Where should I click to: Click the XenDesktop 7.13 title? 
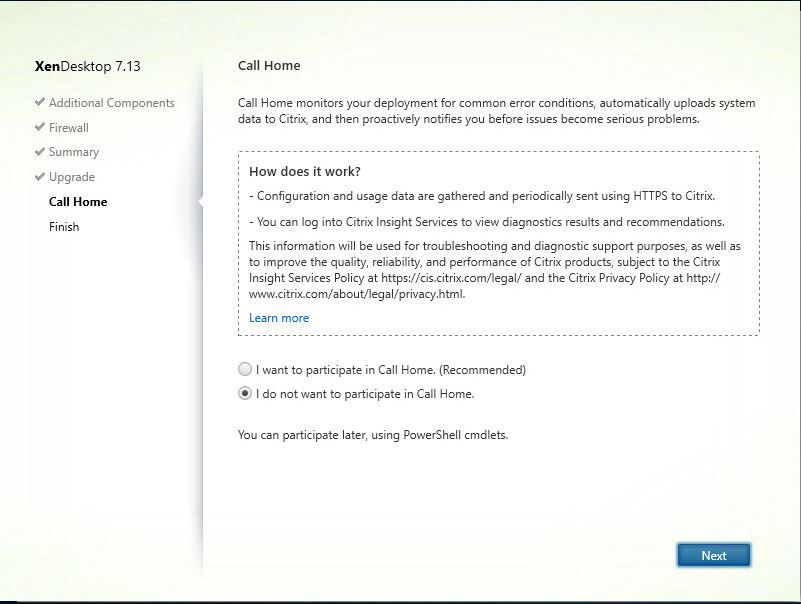tap(87, 67)
